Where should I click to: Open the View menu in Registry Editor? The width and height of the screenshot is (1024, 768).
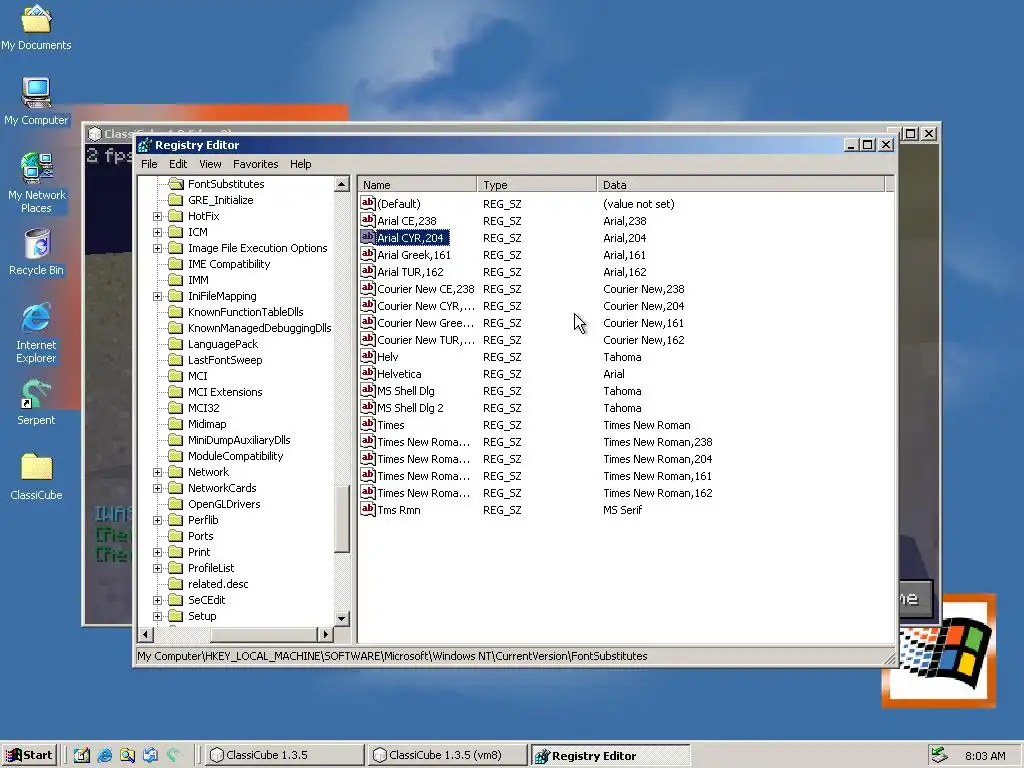tap(210, 164)
